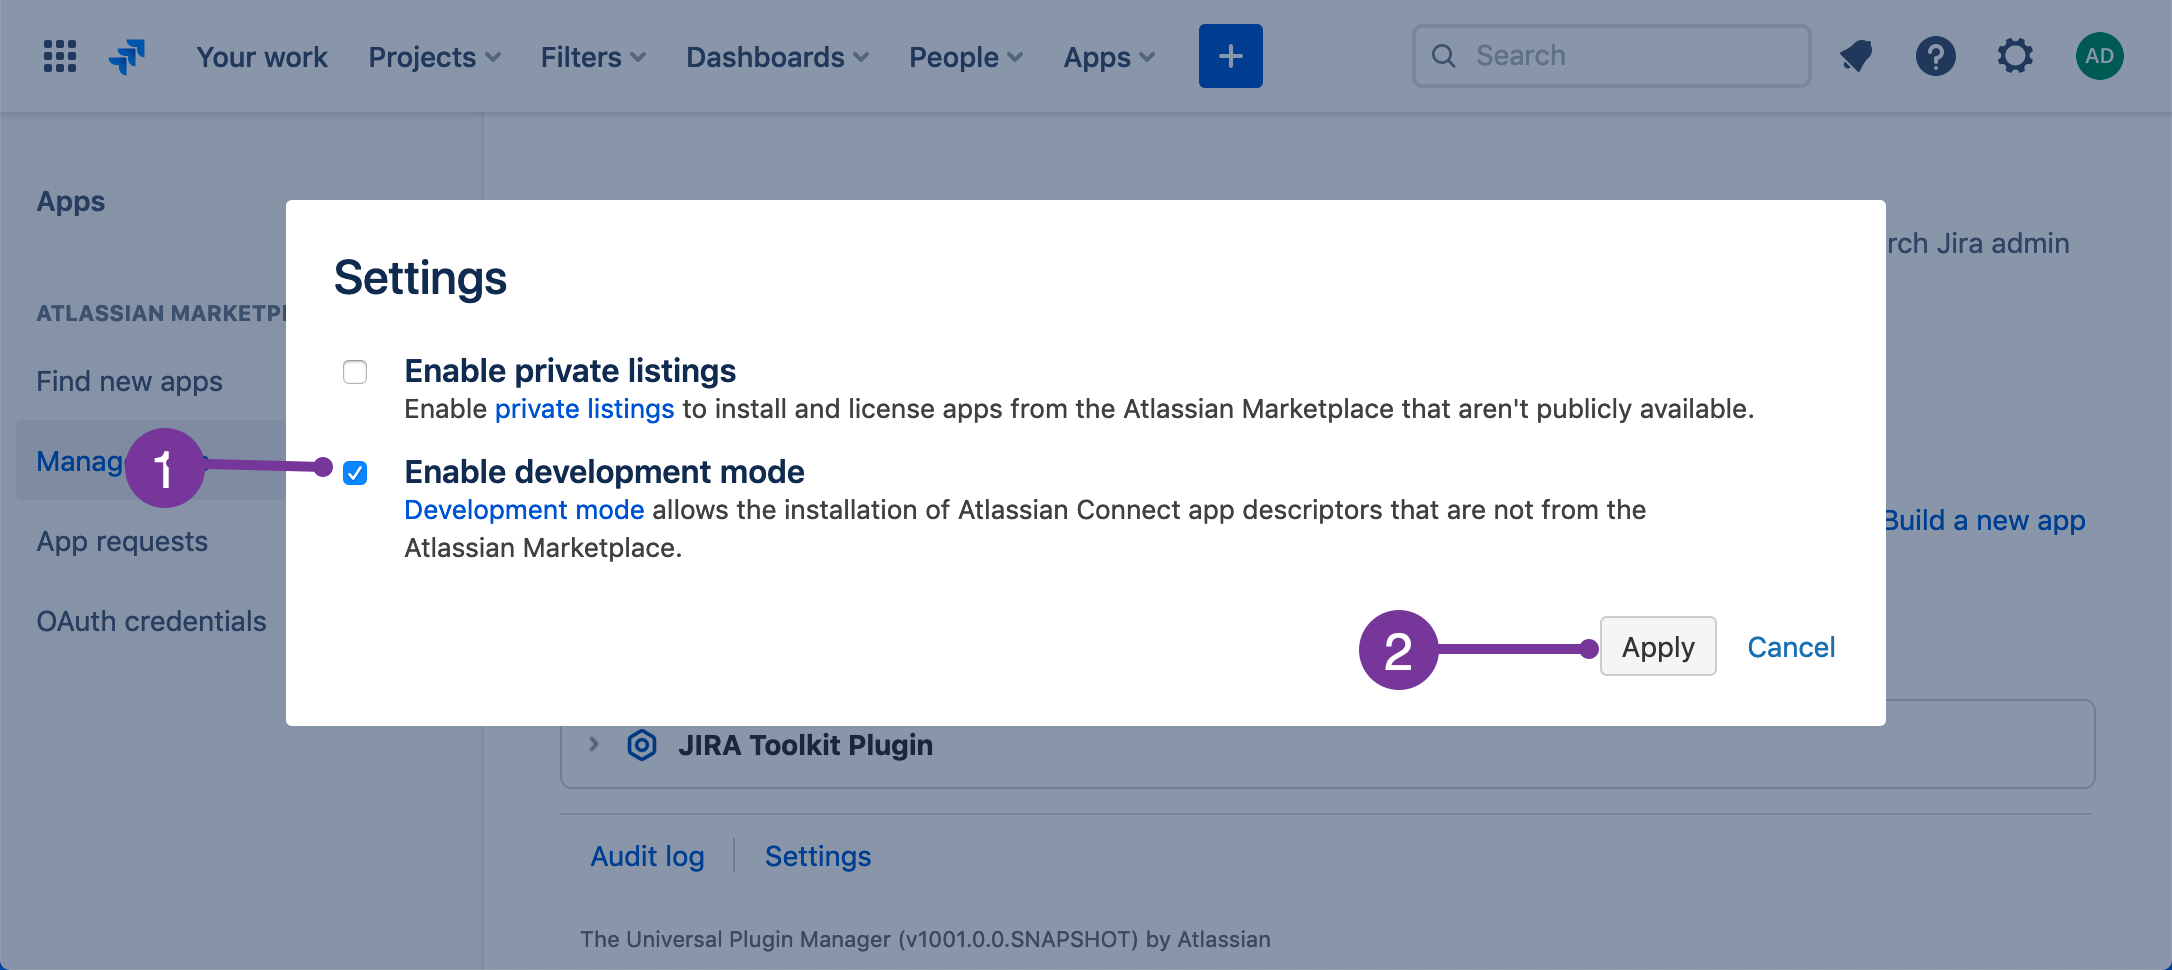The height and width of the screenshot is (970, 2172).
Task: Click the JIRA Toolkit Plugin app icon
Action: [x=641, y=744]
